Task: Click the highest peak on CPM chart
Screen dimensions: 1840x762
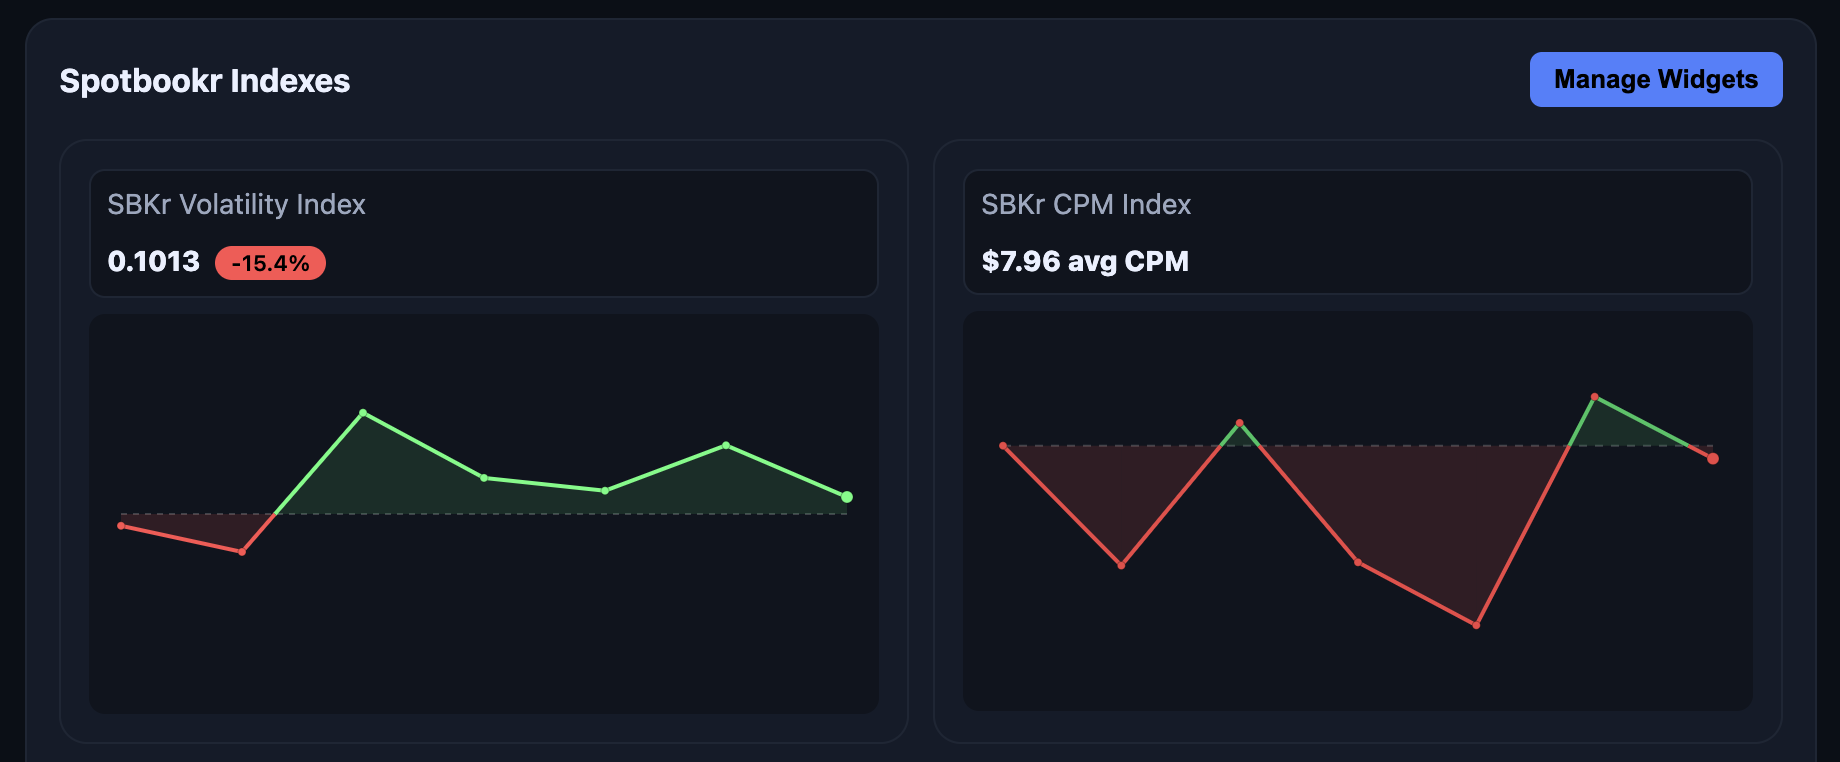Action: coord(1594,397)
